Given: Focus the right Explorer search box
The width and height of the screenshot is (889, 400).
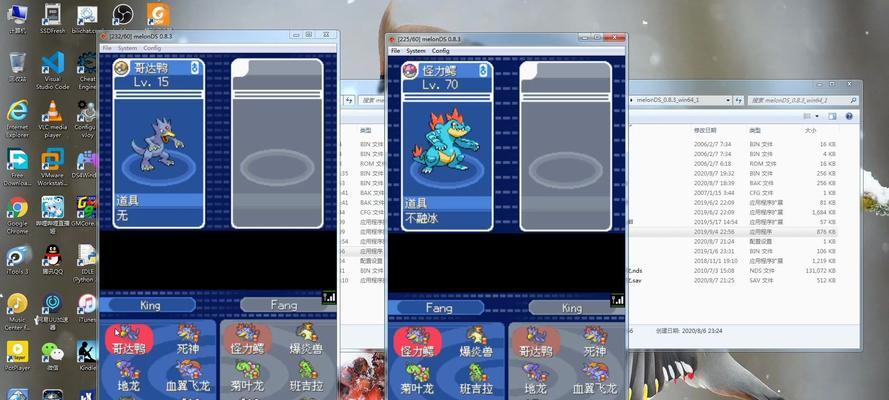Looking at the screenshot, I should [x=802, y=100].
